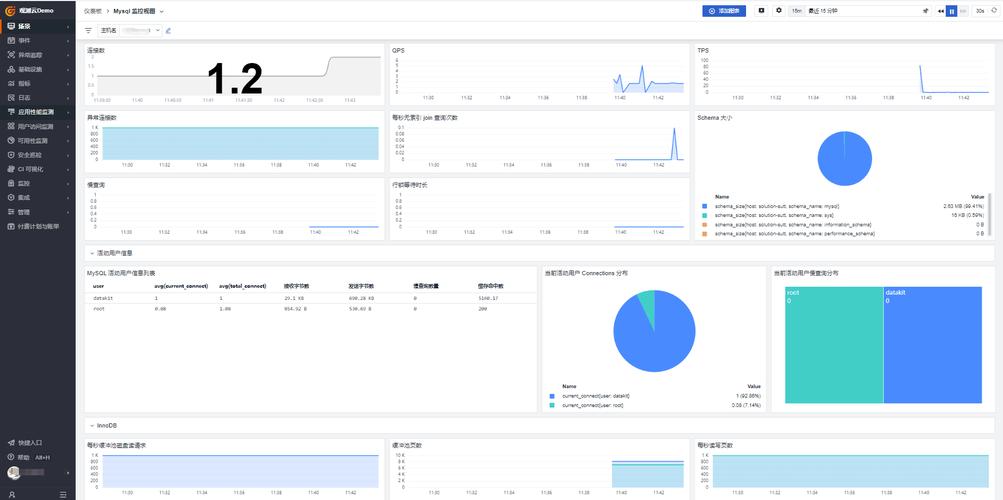The image size is (1003, 500).
Task: Click 仪表板 breadcrumb link
Action: coord(92,11)
